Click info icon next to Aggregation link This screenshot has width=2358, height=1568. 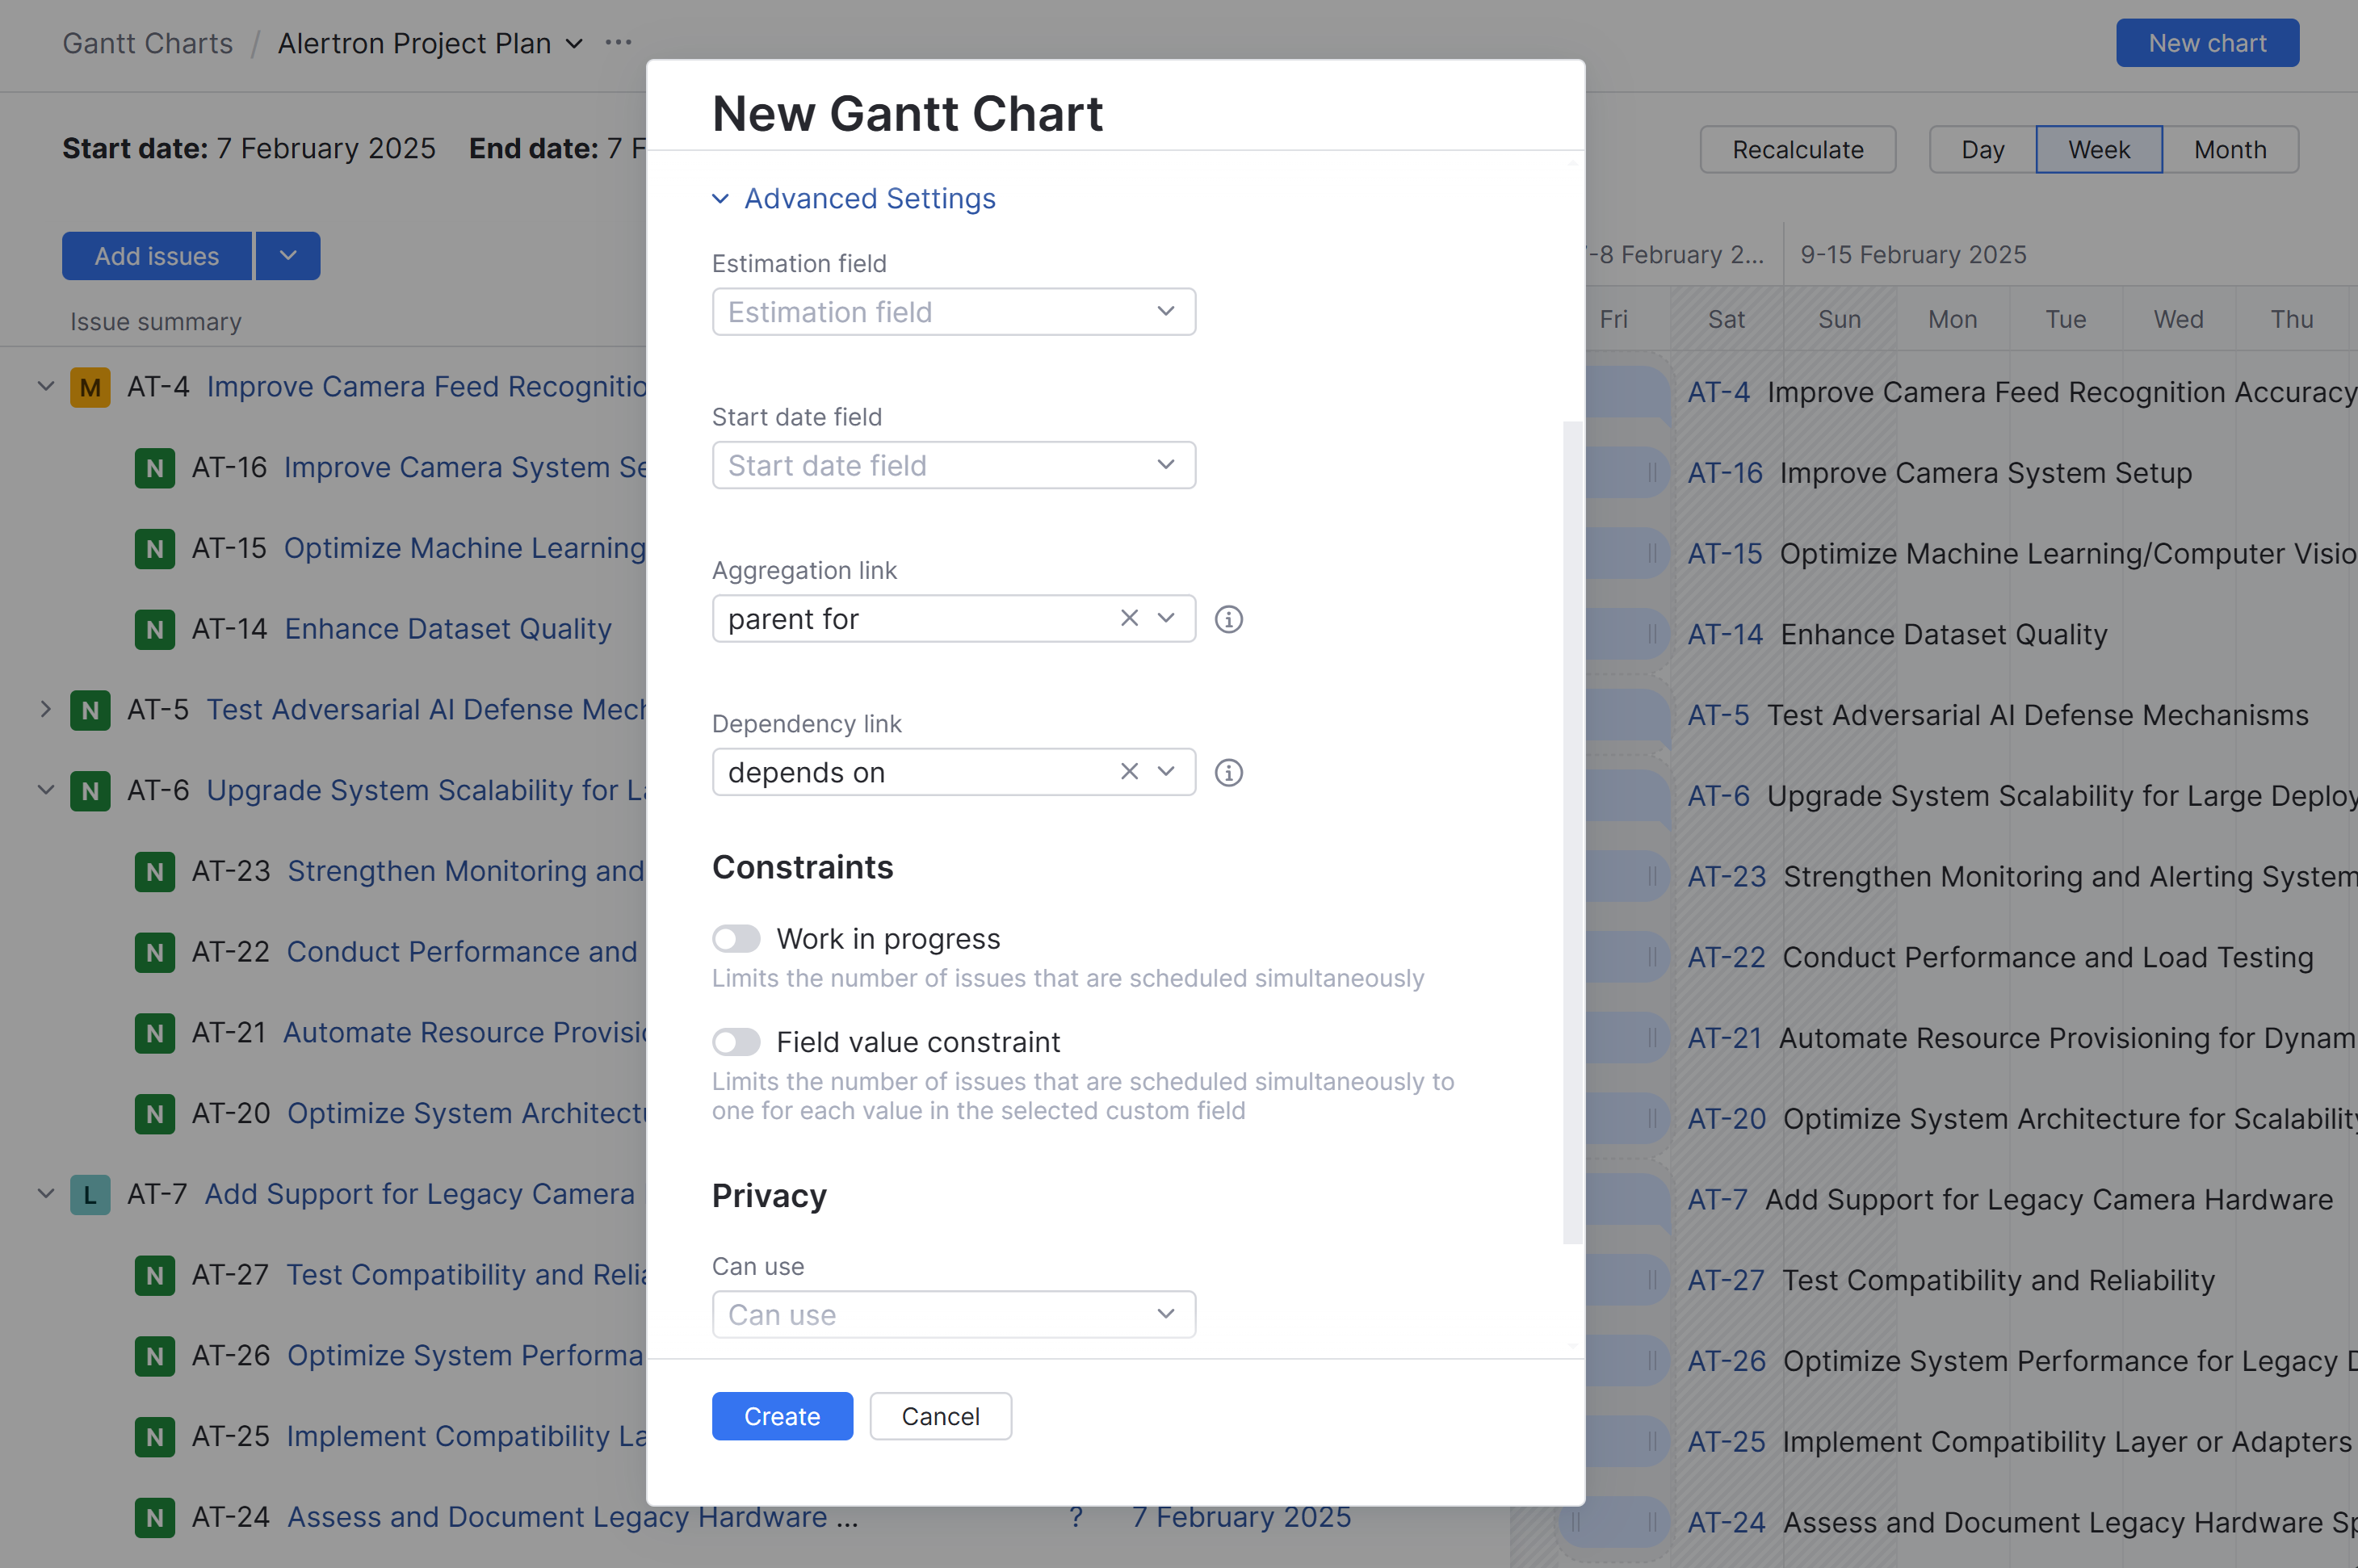click(x=1228, y=619)
